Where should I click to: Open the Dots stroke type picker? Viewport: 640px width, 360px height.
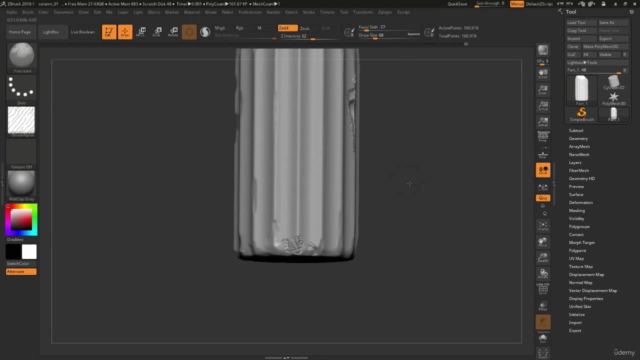coord(22,89)
